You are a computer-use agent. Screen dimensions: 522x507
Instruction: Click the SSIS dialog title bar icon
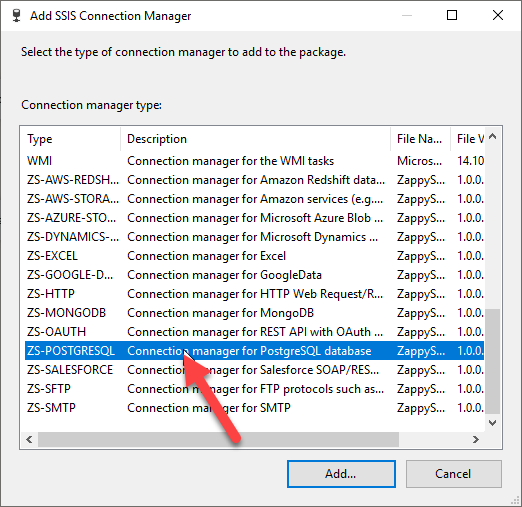point(16,15)
